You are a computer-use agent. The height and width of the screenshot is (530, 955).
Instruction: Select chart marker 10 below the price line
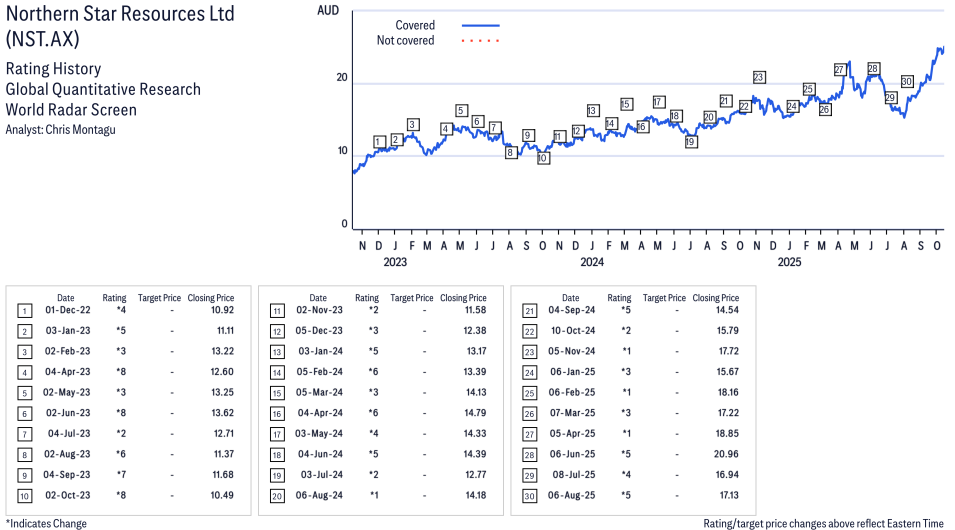[543, 158]
